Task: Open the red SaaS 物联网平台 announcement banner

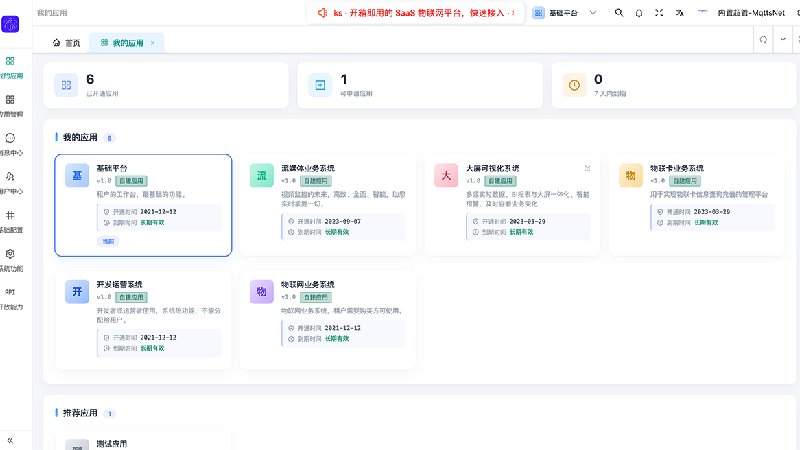Action: (415, 13)
